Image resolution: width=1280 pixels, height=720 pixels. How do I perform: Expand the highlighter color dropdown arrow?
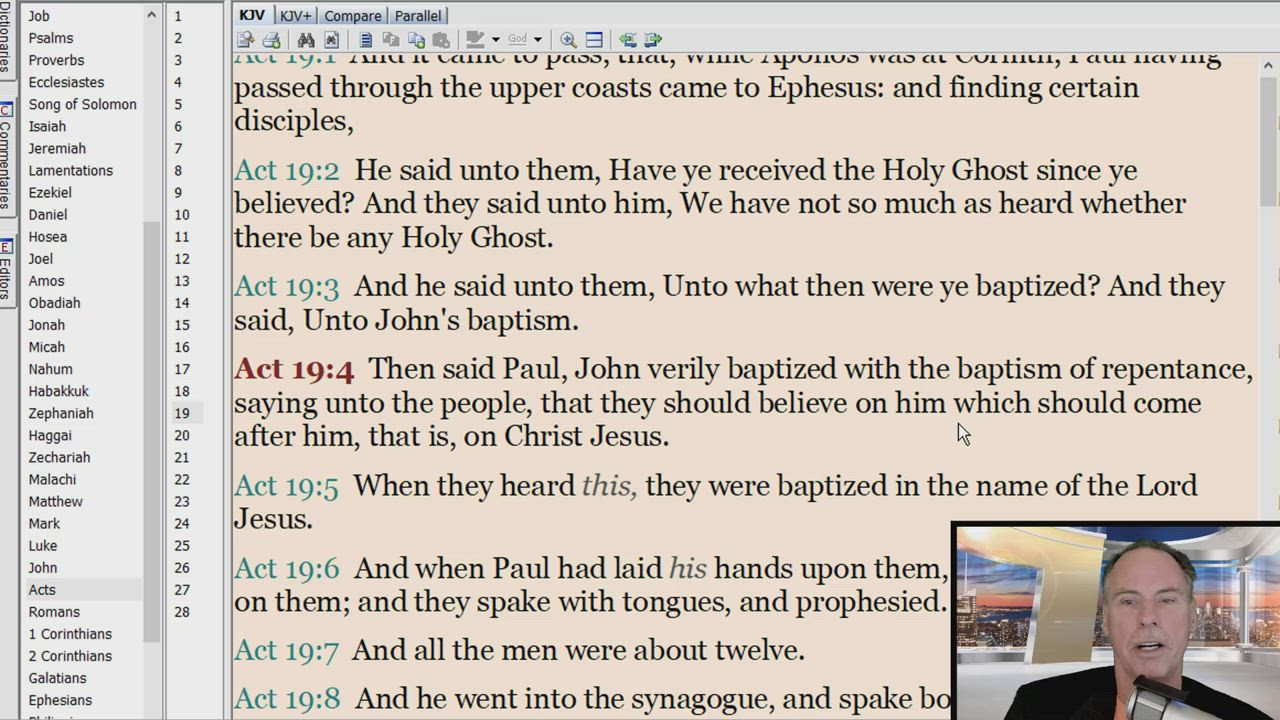[495, 40]
